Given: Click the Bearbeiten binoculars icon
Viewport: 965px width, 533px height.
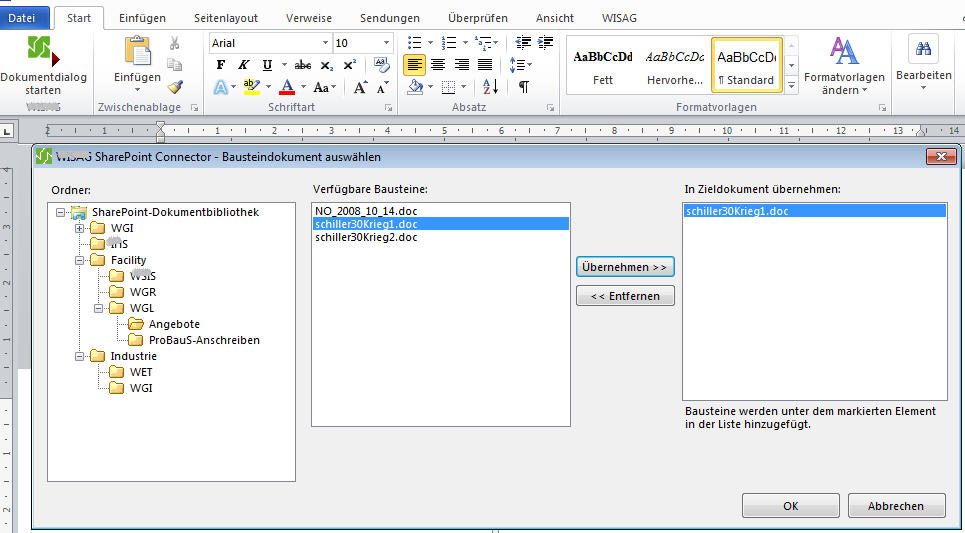Looking at the screenshot, I should click(x=923, y=50).
